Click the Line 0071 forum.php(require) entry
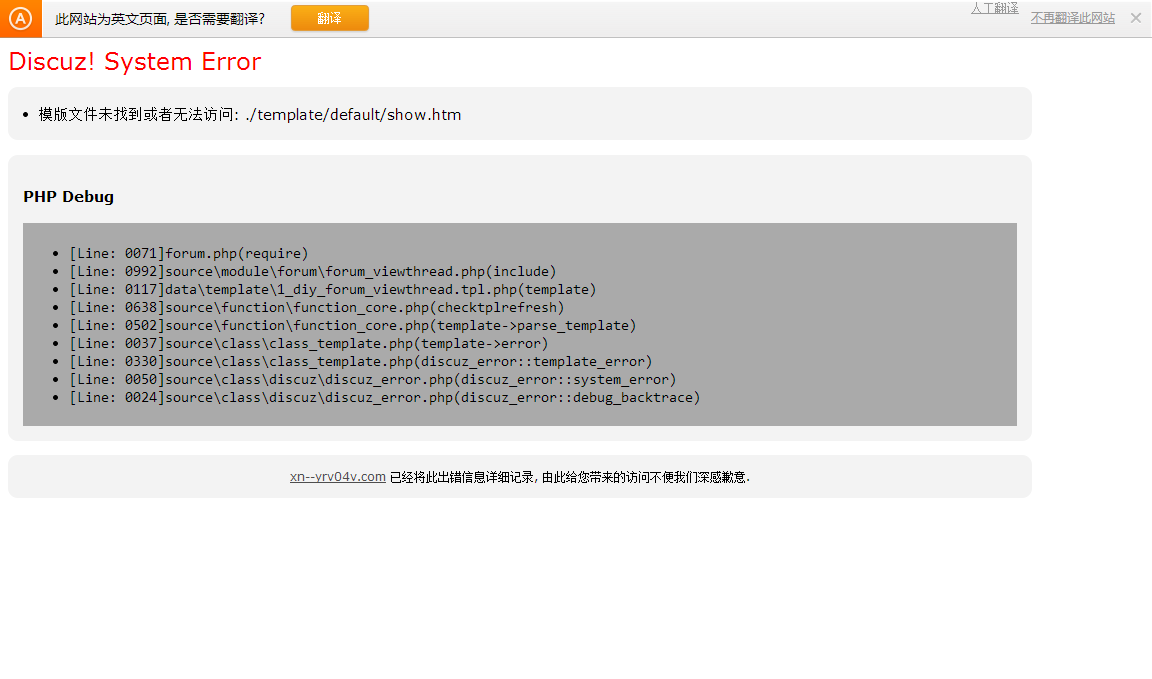The height and width of the screenshot is (679, 1152). (189, 254)
